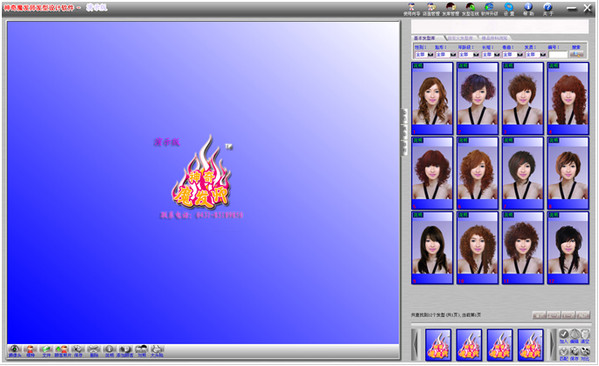Click the 搜索 search button with magnifier
The height and width of the screenshot is (366, 599).
pos(576,54)
